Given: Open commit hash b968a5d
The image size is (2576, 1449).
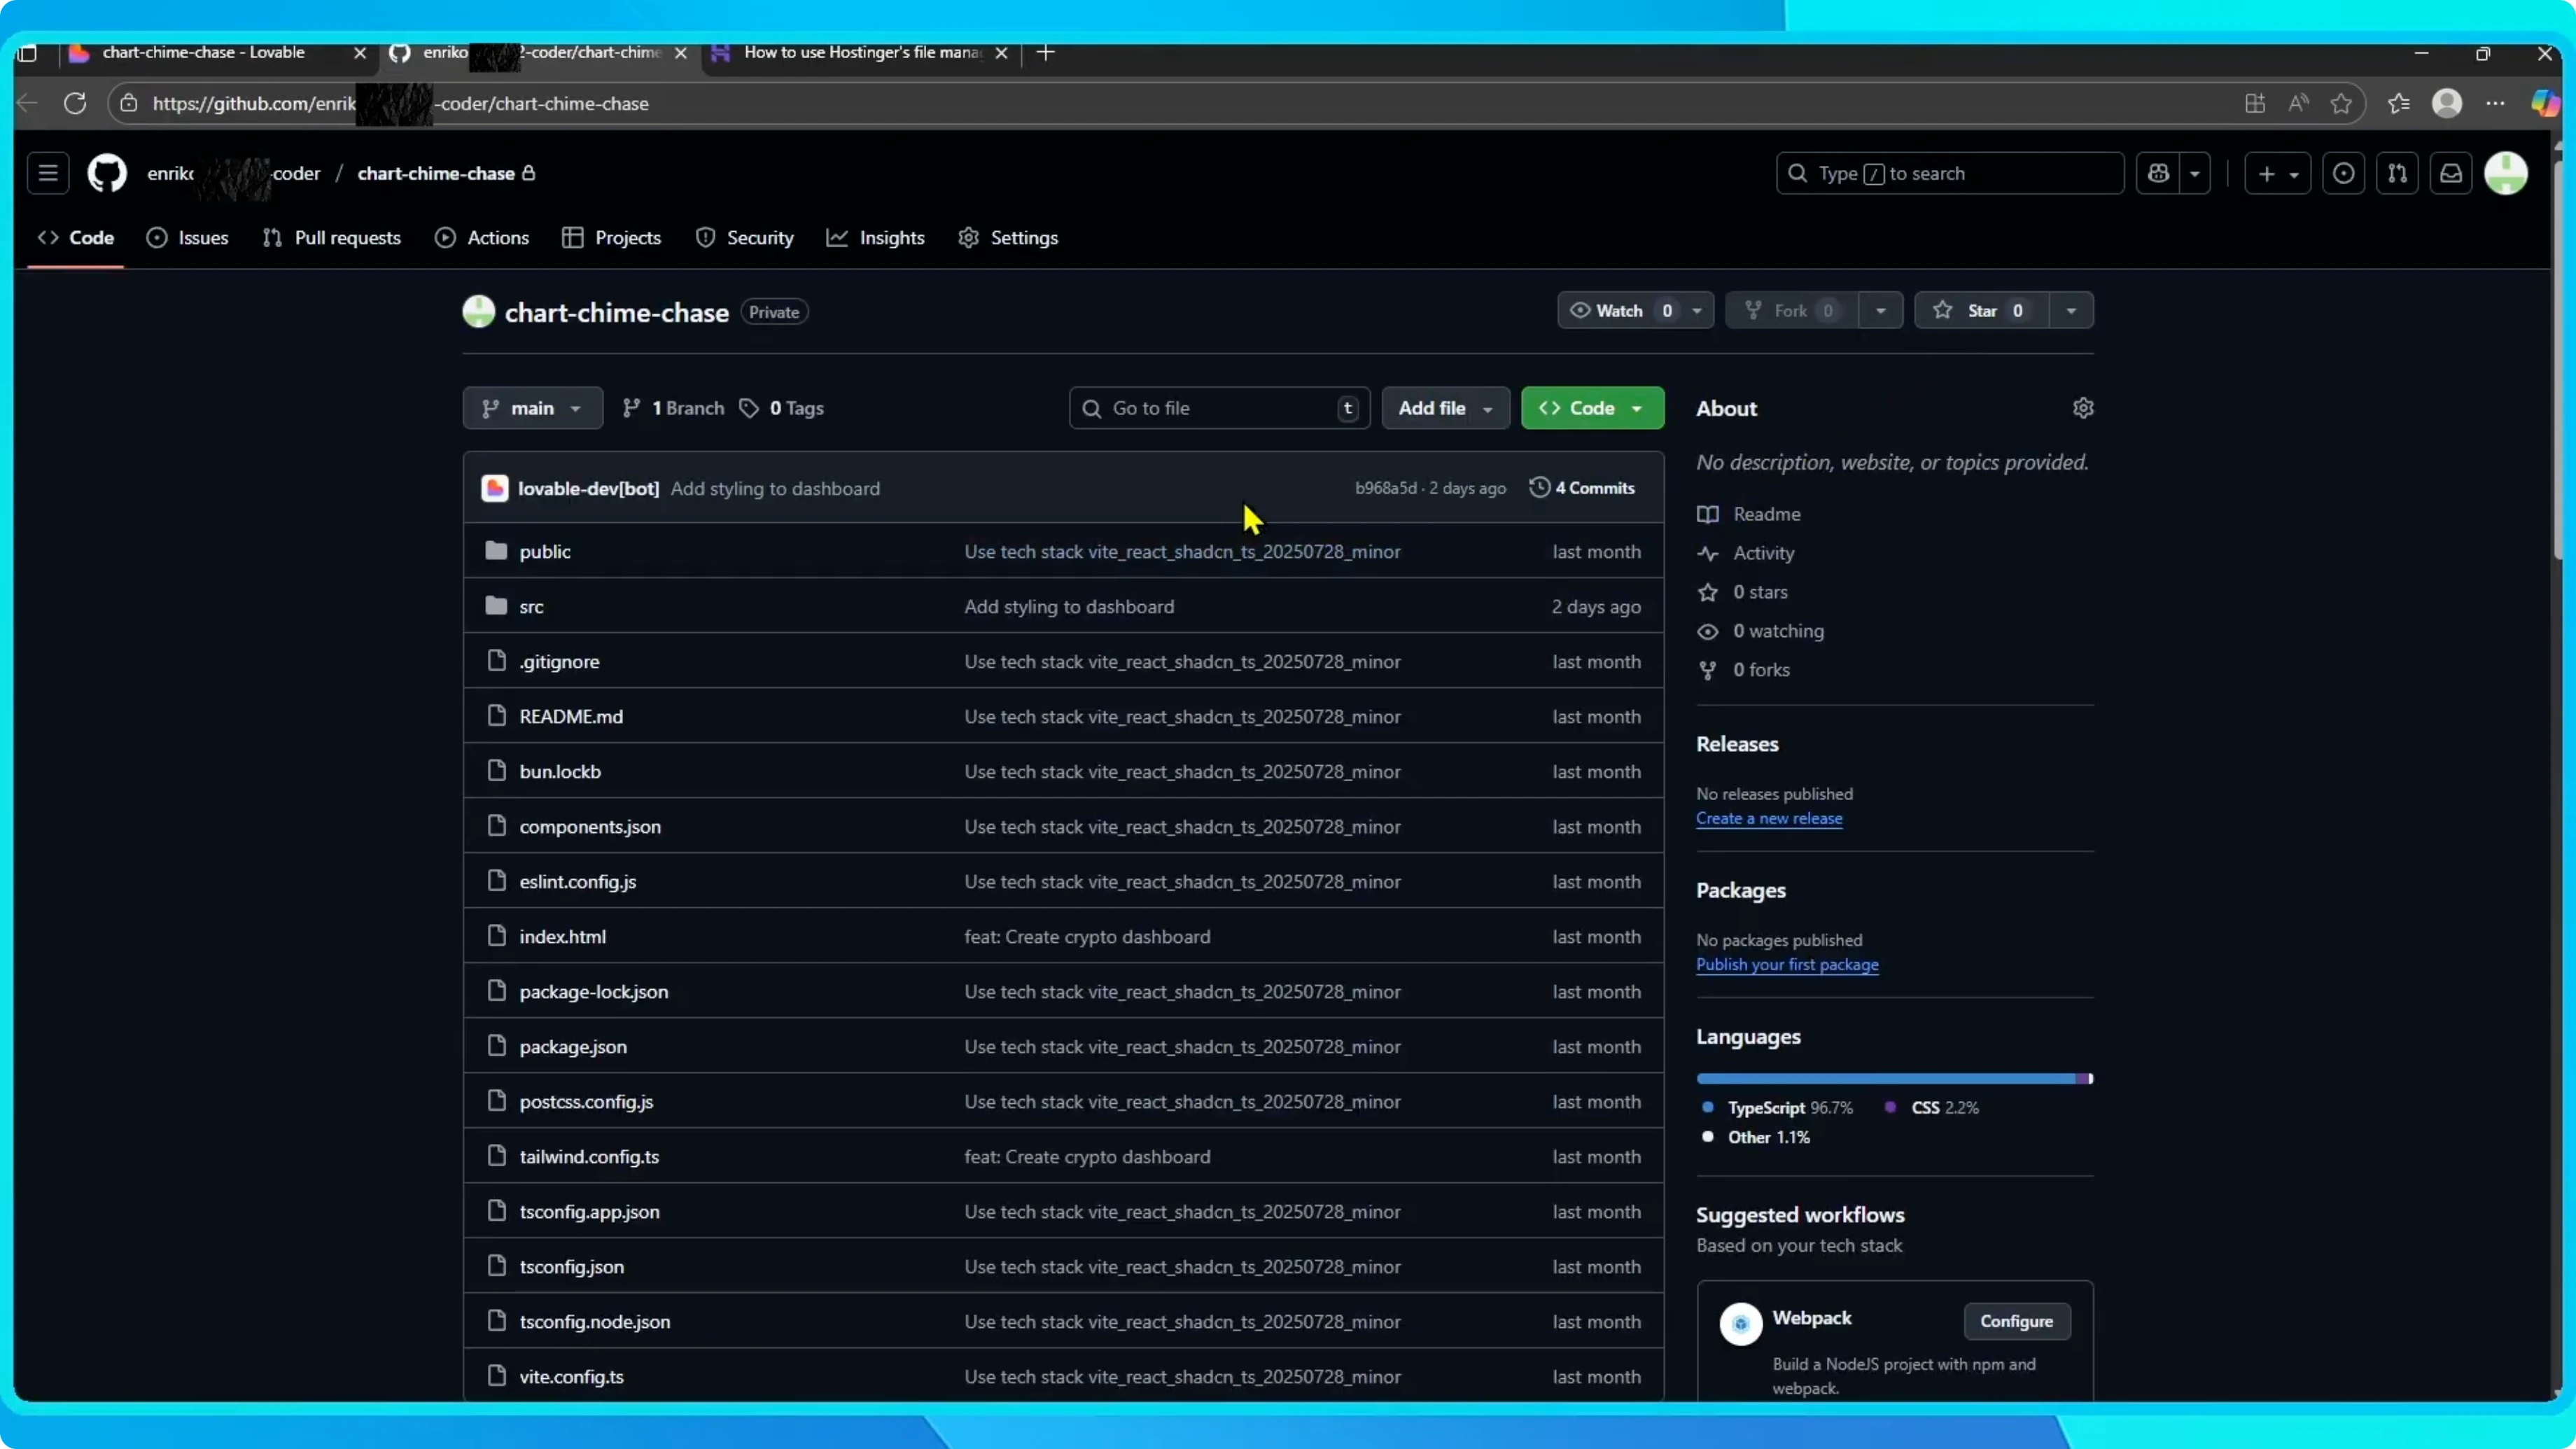Looking at the screenshot, I should pos(1385,488).
